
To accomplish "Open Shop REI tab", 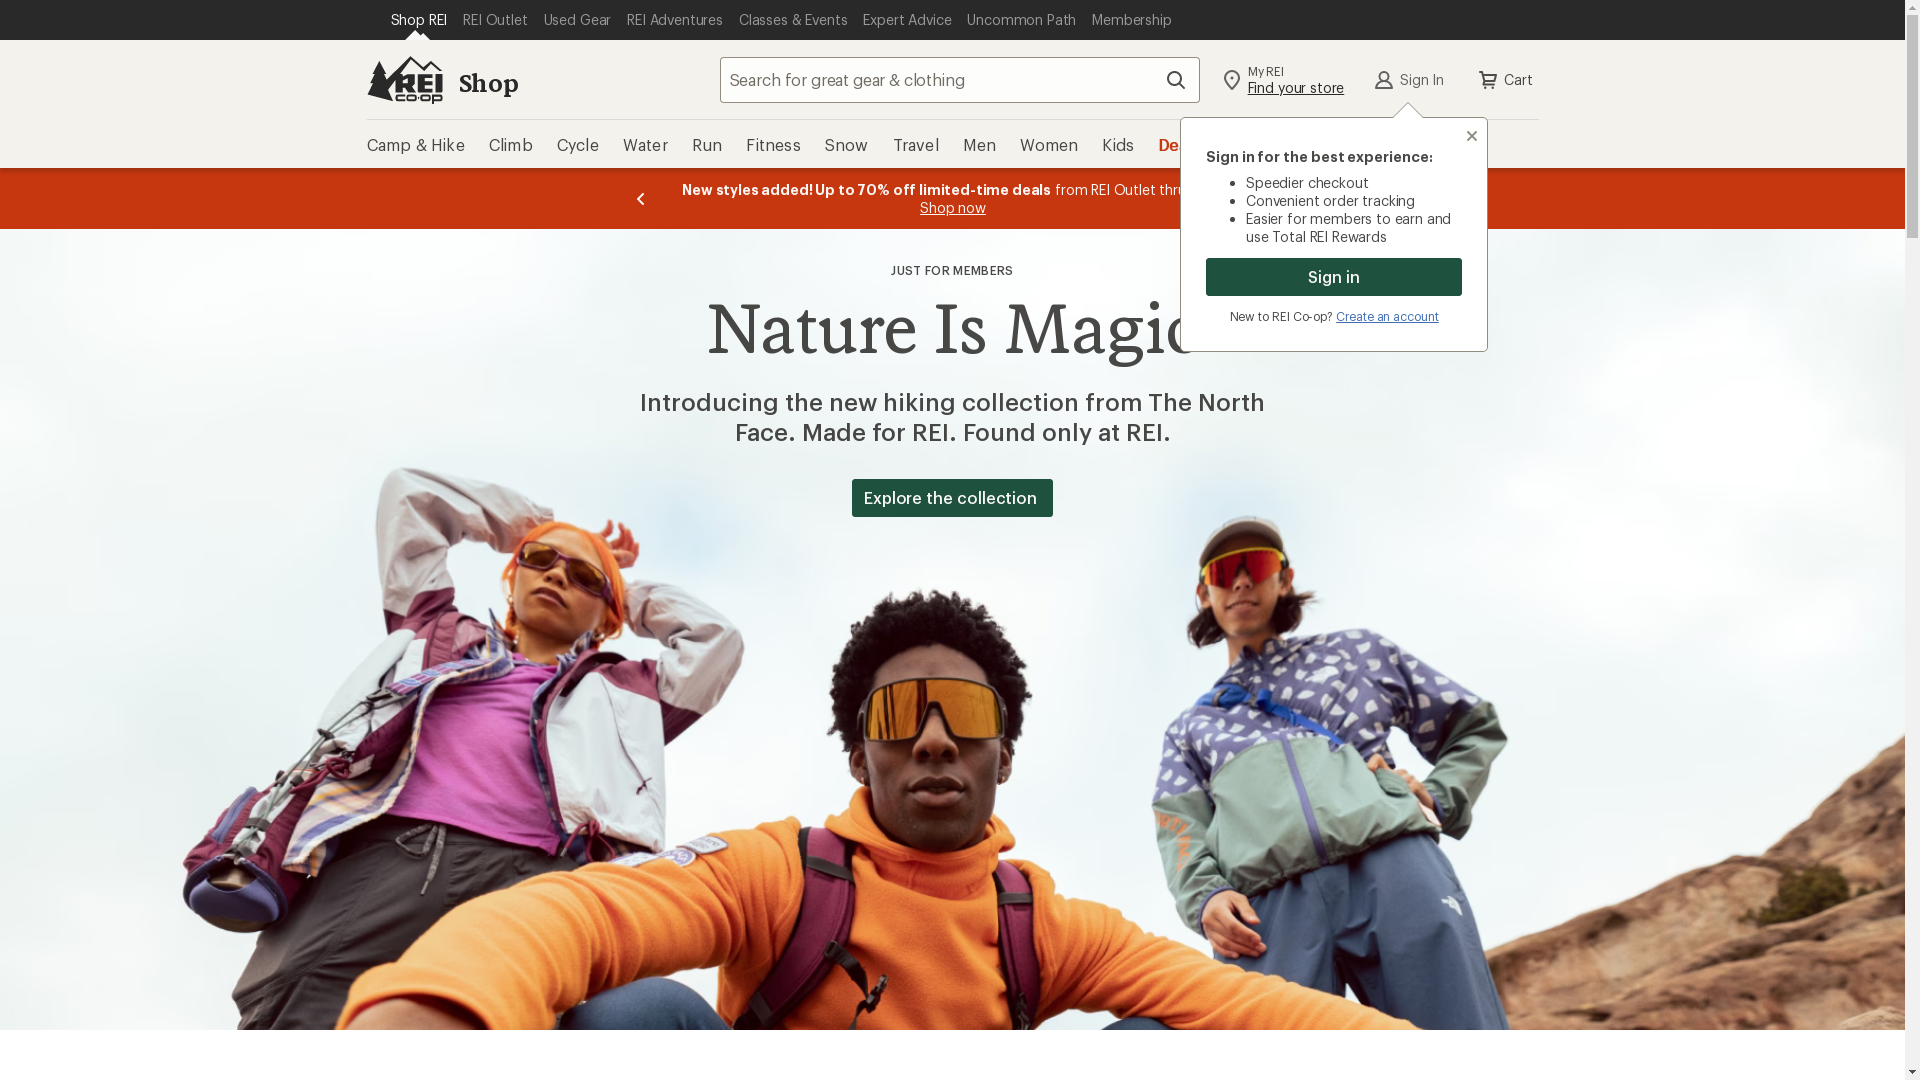I will (x=418, y=20).
